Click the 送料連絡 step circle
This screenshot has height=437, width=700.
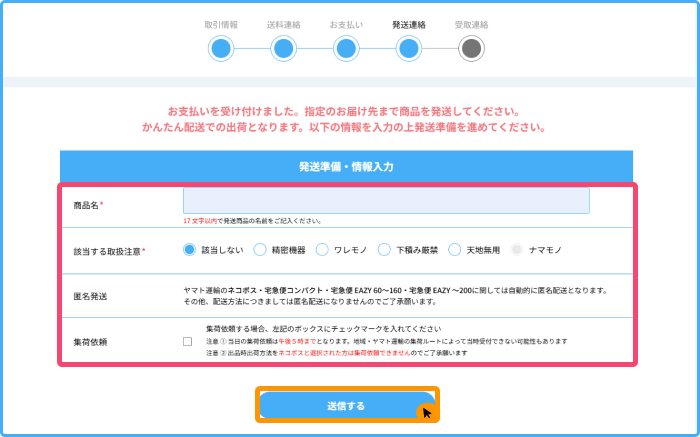284,48
